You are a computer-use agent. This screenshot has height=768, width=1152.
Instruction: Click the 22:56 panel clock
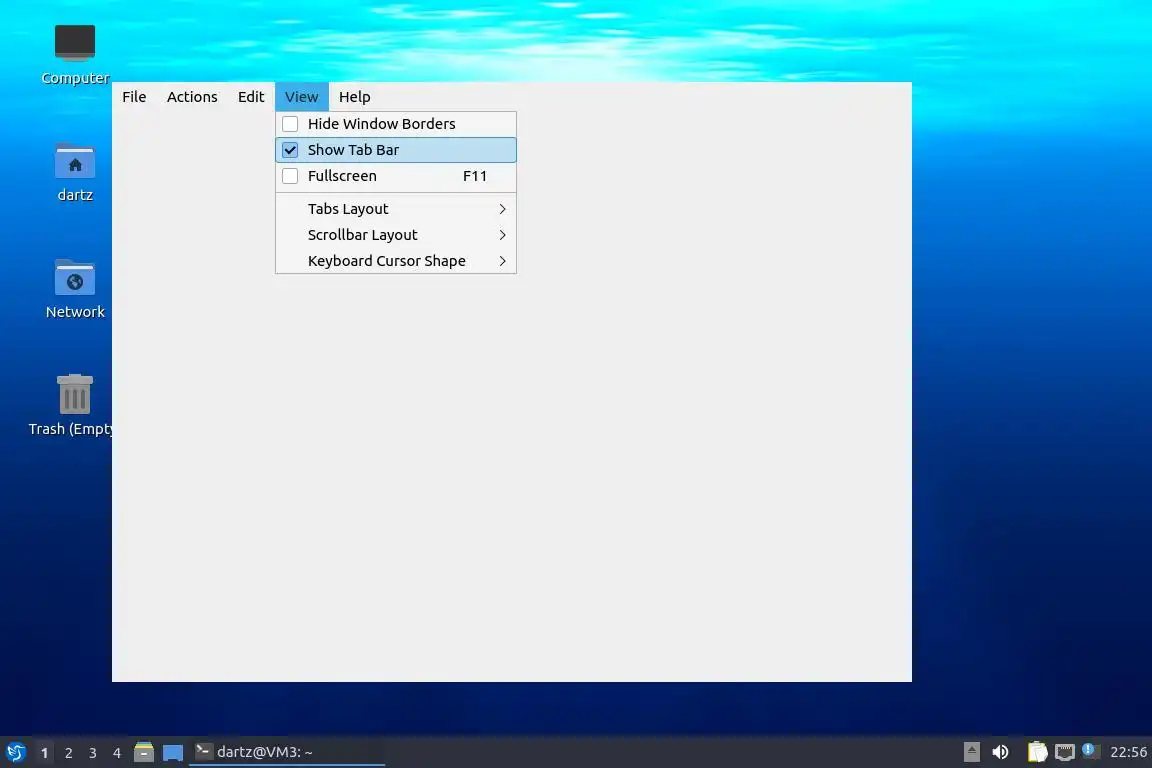pyautogui.click(x=1128, y=752)
